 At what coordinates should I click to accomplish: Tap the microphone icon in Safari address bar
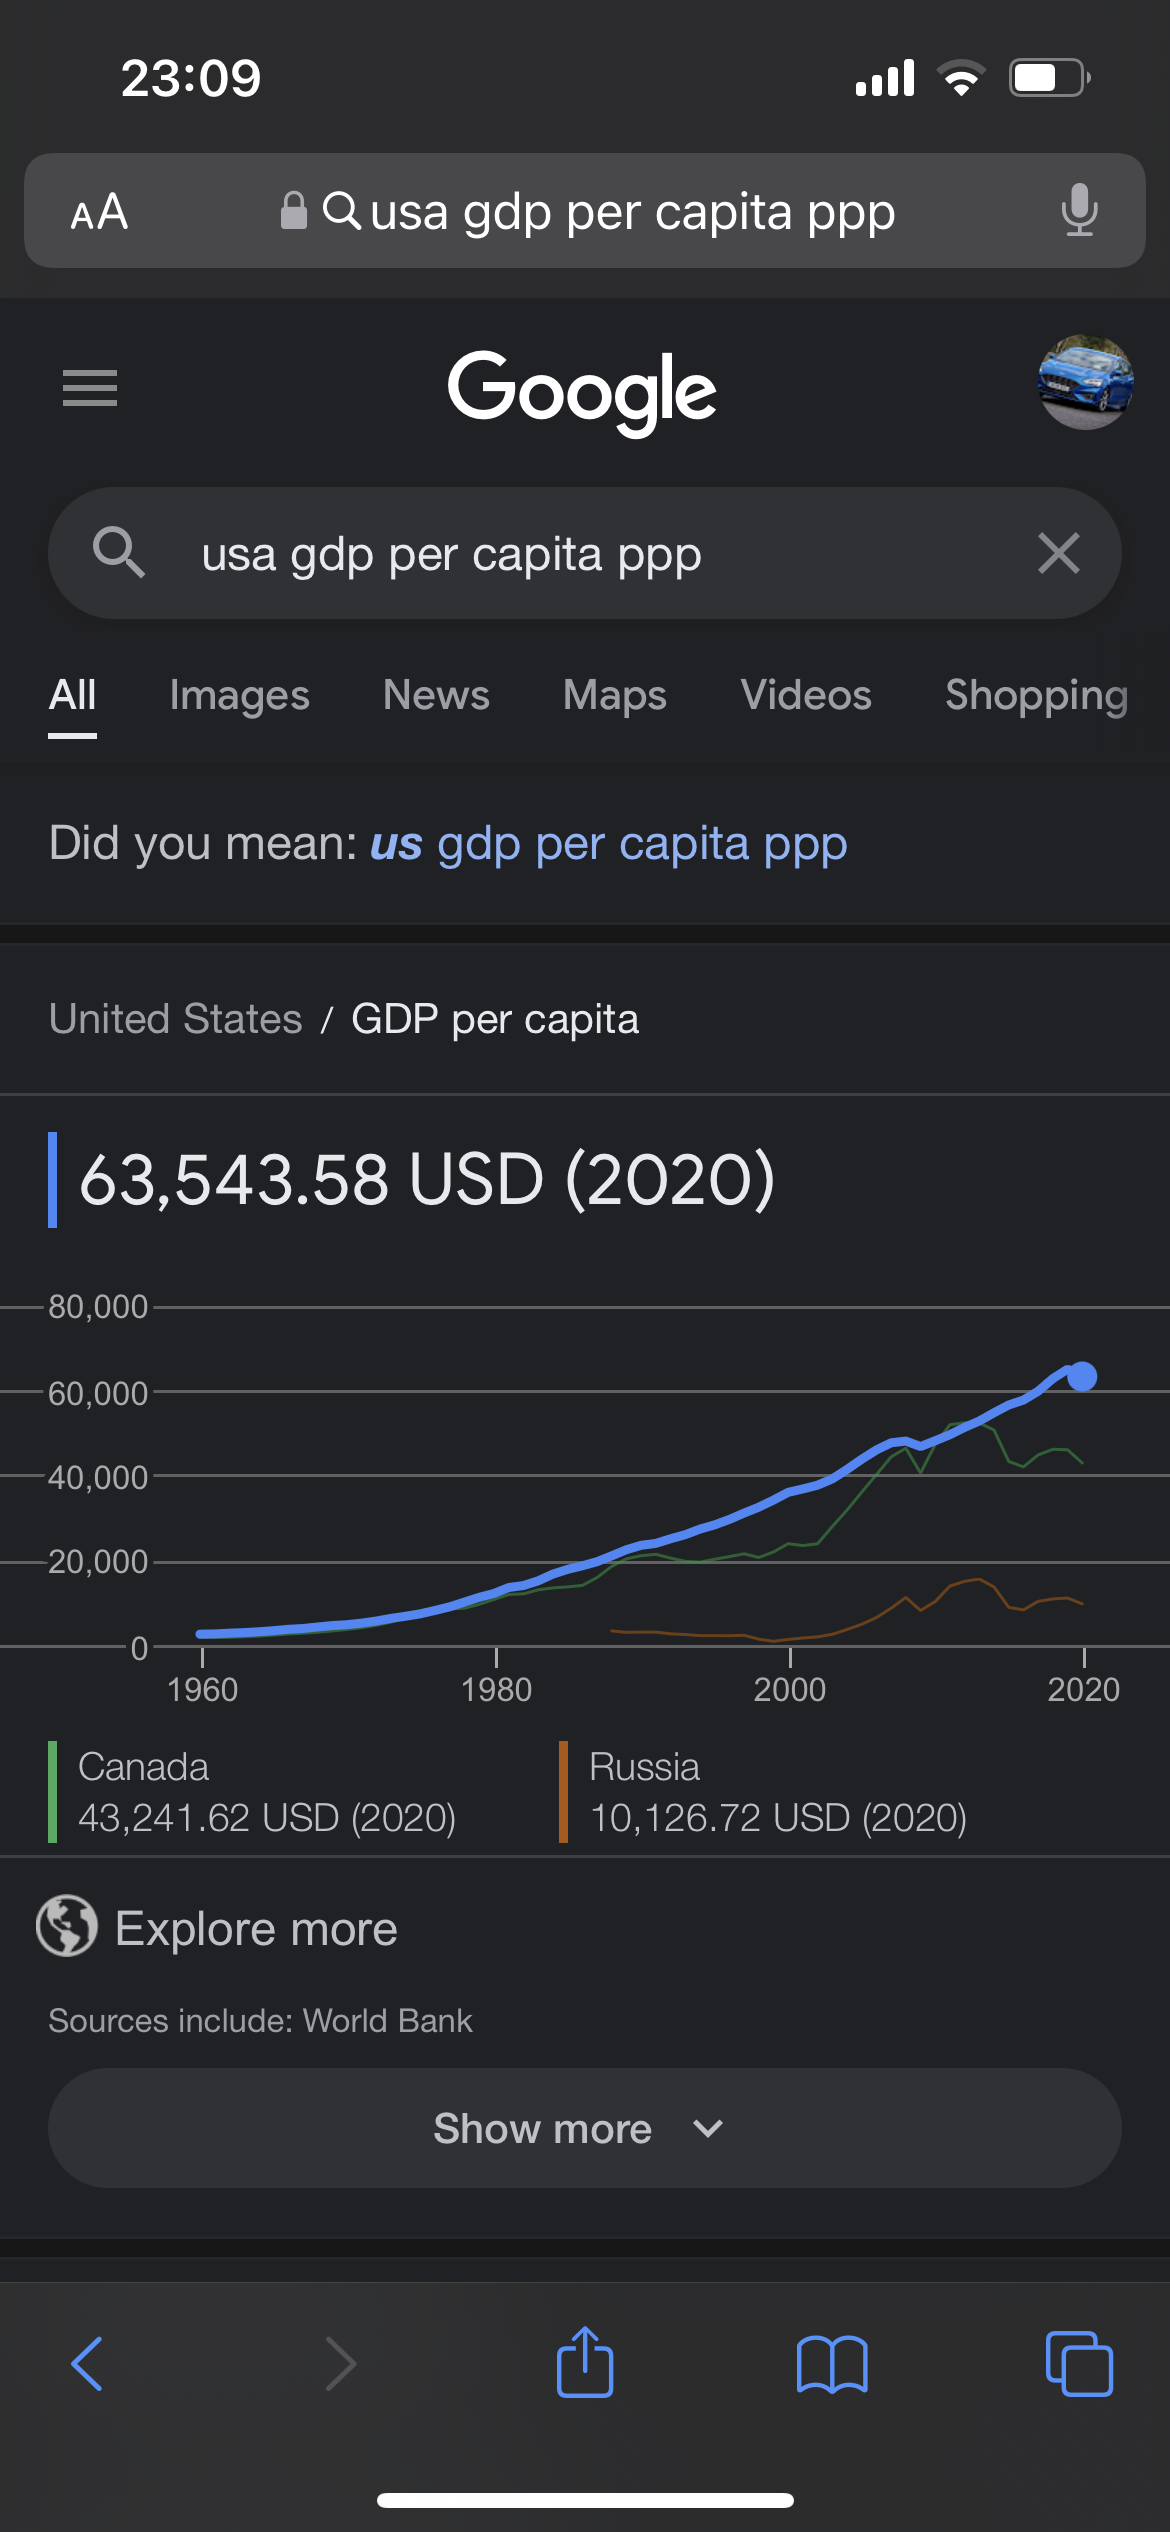pos(1079,210)
